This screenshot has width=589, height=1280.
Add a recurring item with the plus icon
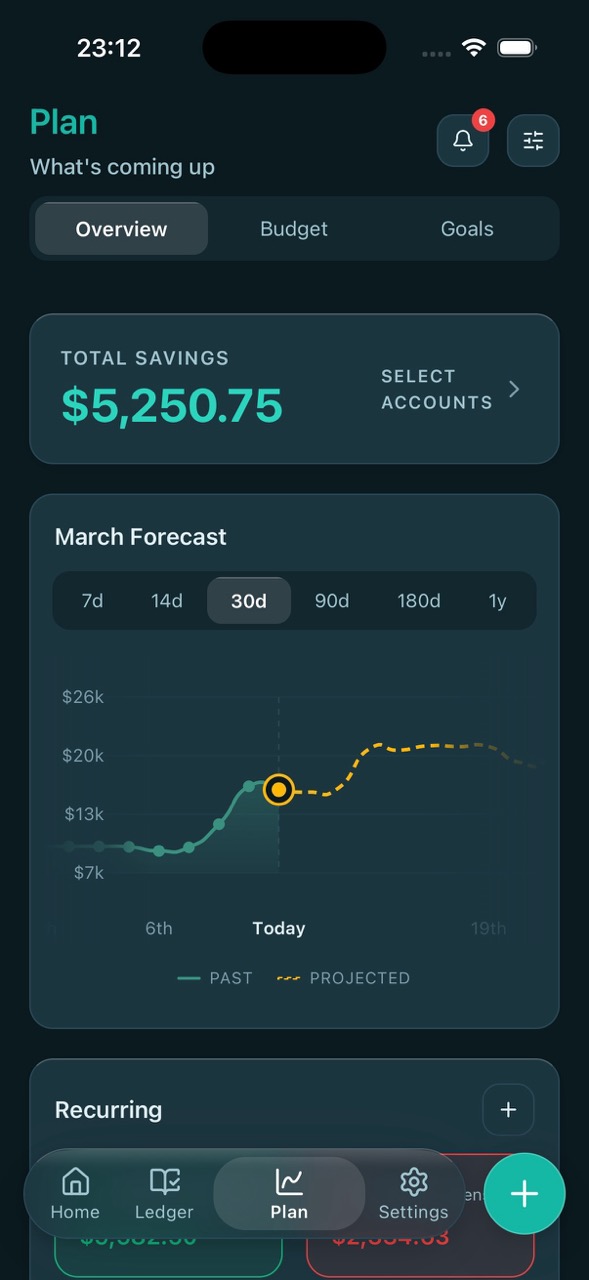508,1109
